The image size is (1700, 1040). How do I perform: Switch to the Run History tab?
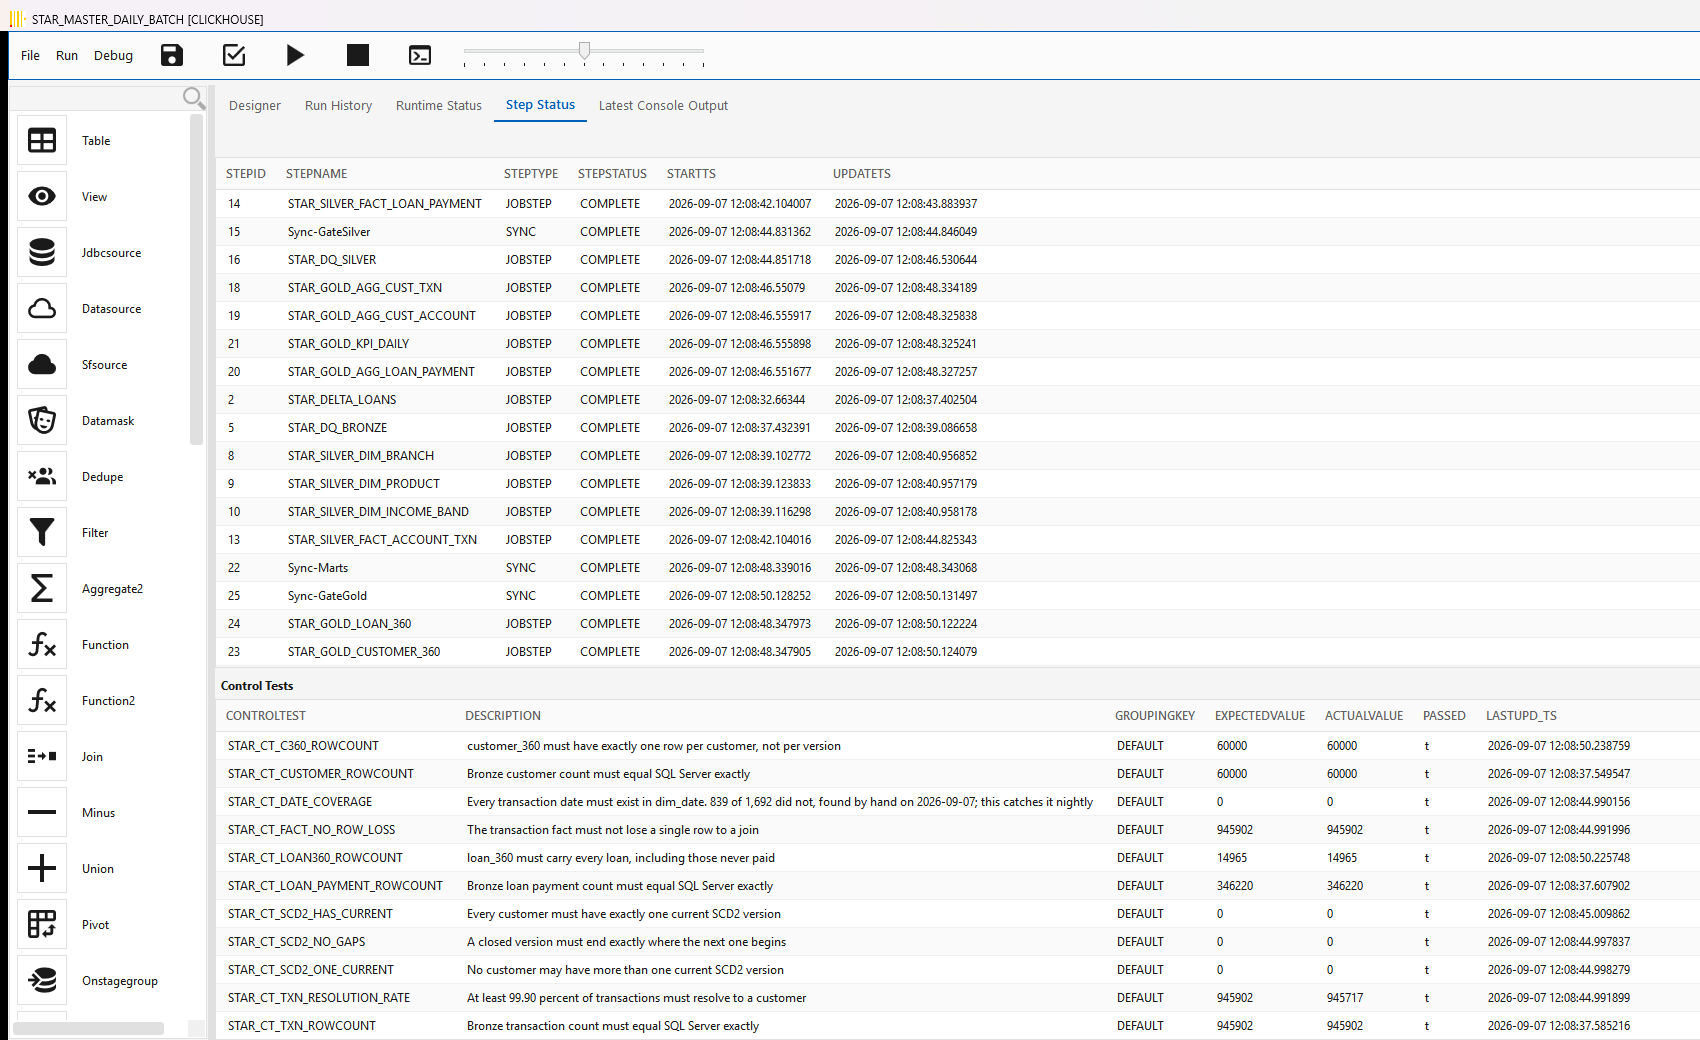click(338, 106)
